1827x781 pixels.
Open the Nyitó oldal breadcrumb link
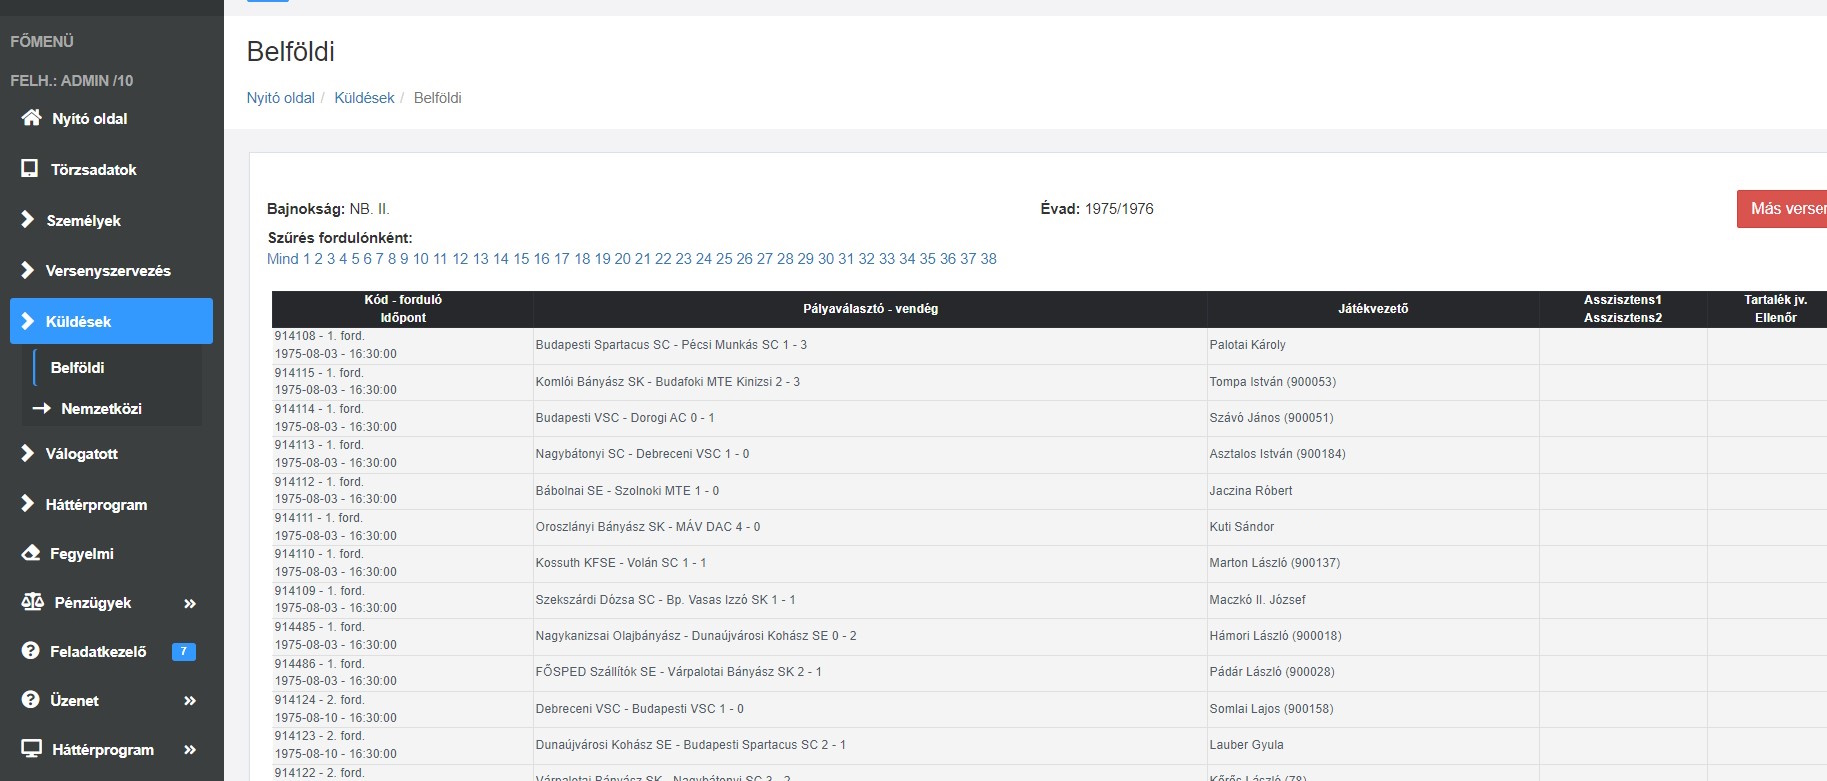click(x=280, y=98)
